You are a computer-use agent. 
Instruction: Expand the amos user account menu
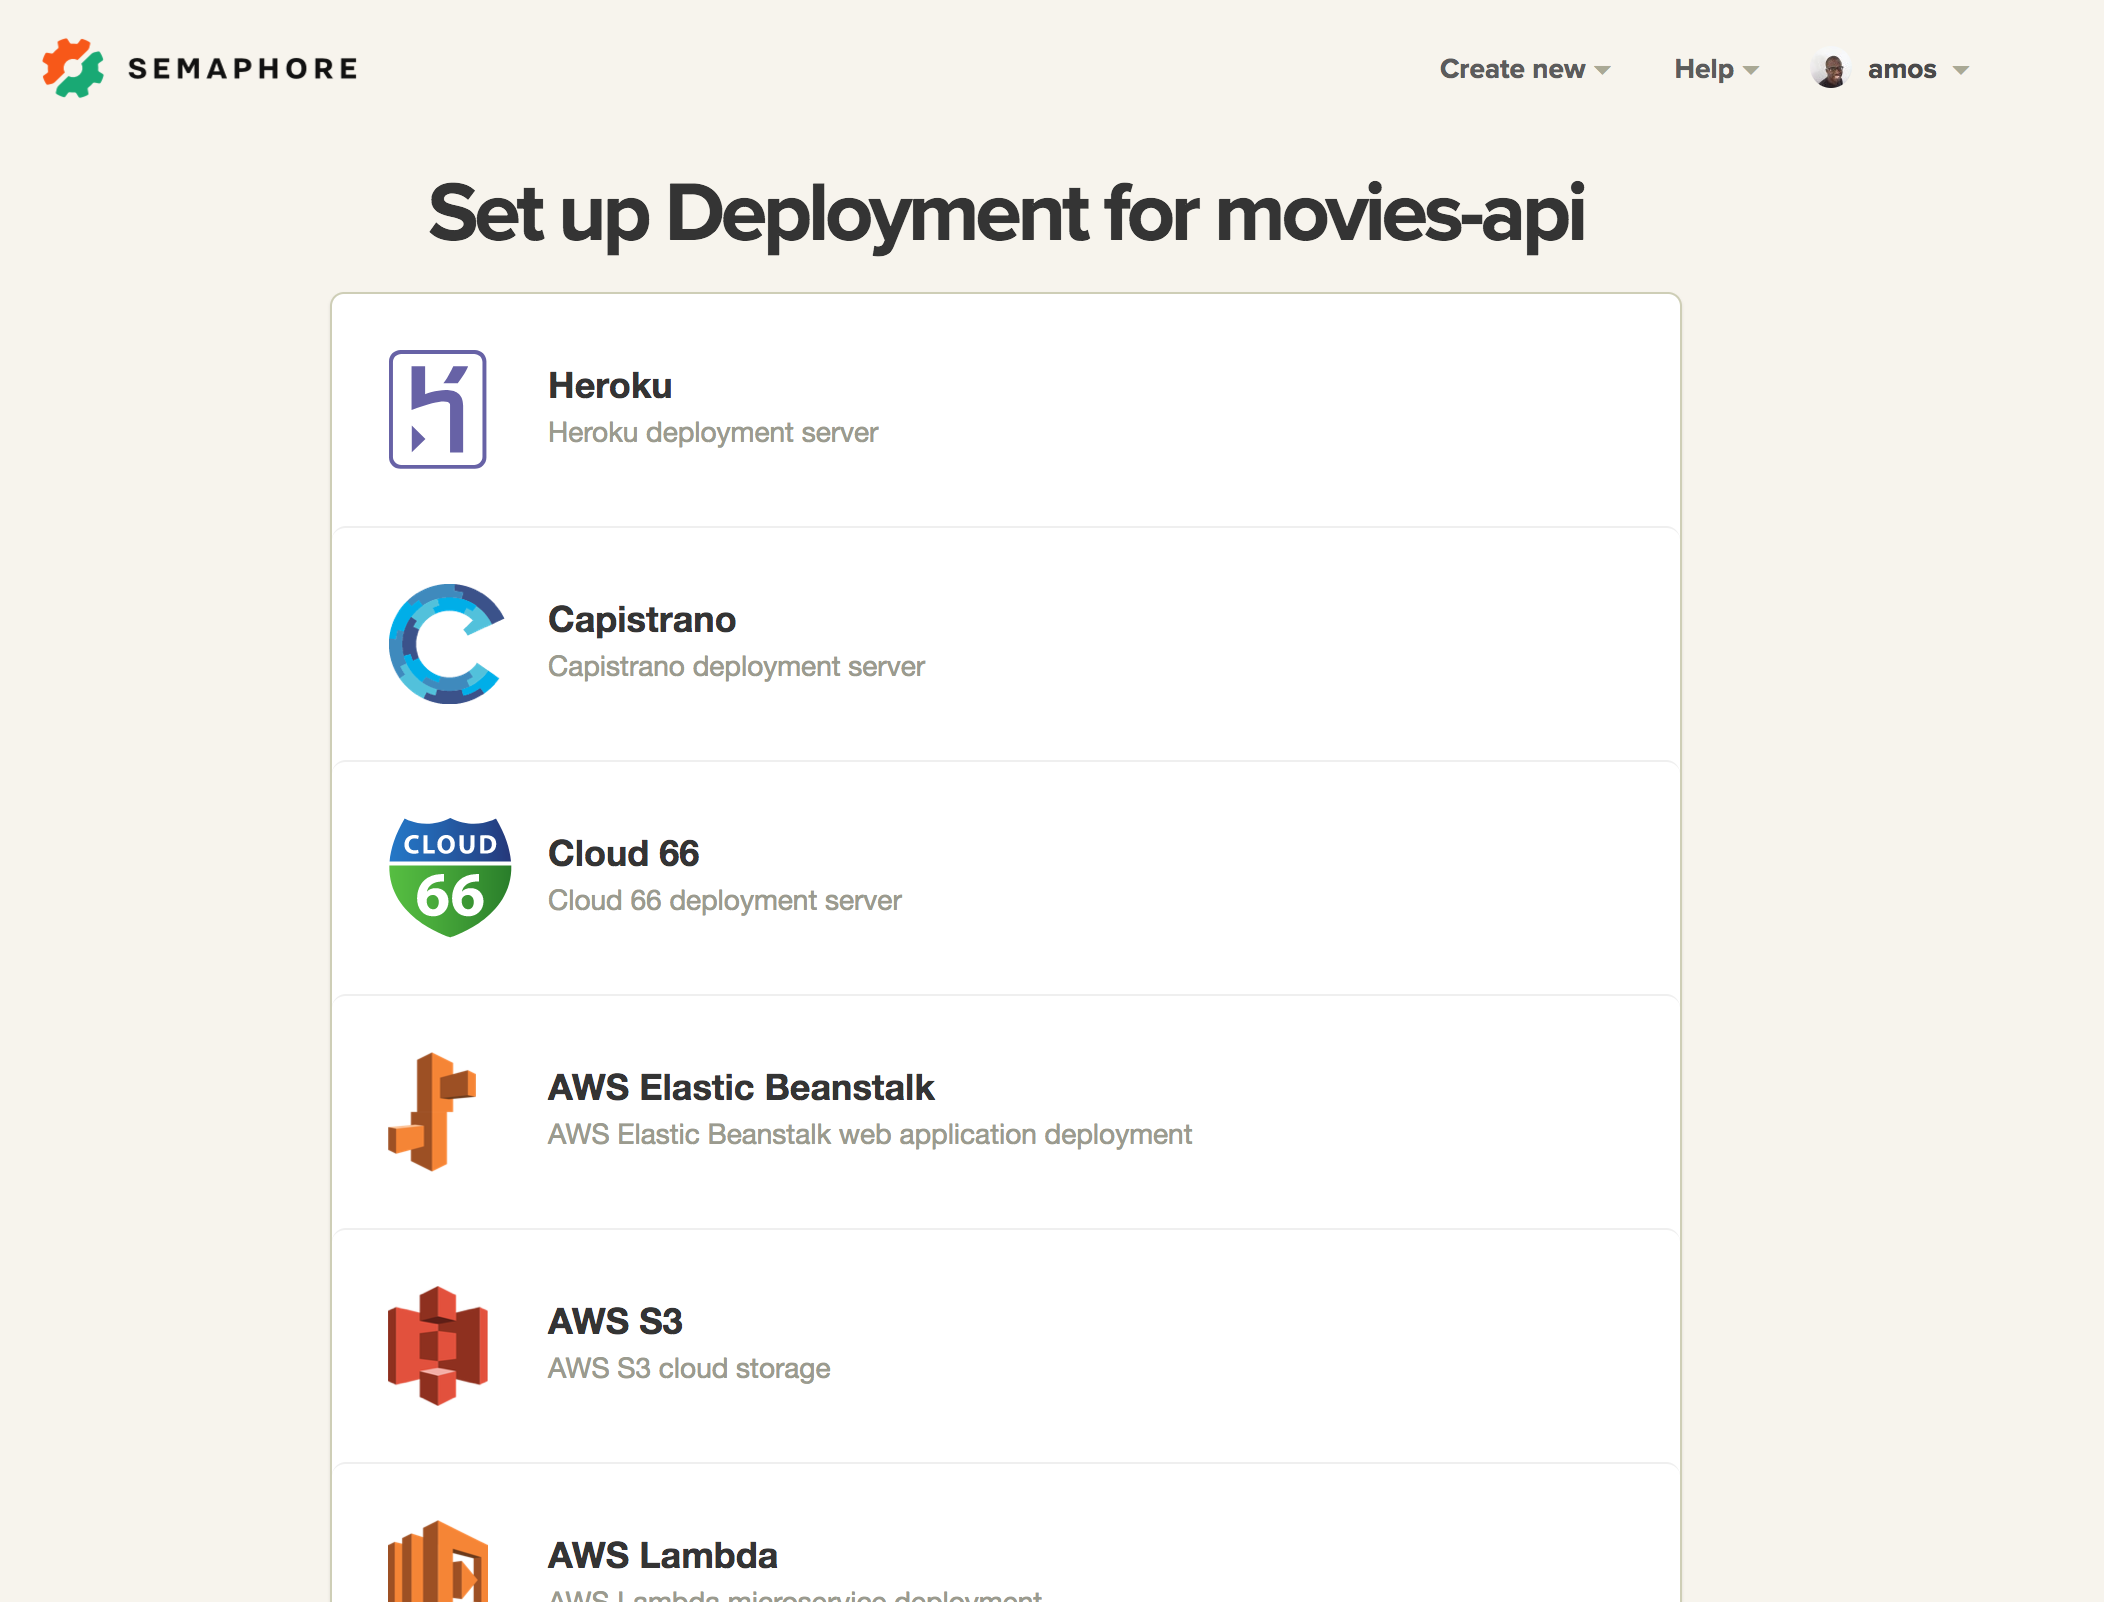tap(1917, 69)
